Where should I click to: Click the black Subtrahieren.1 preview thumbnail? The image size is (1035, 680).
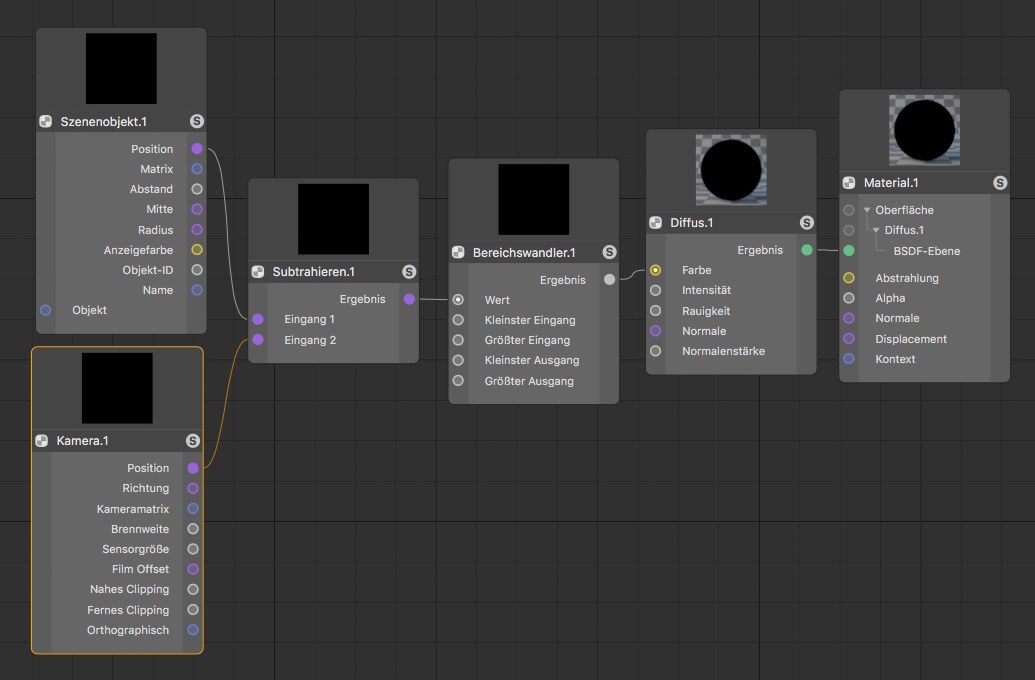coord(333,219)
